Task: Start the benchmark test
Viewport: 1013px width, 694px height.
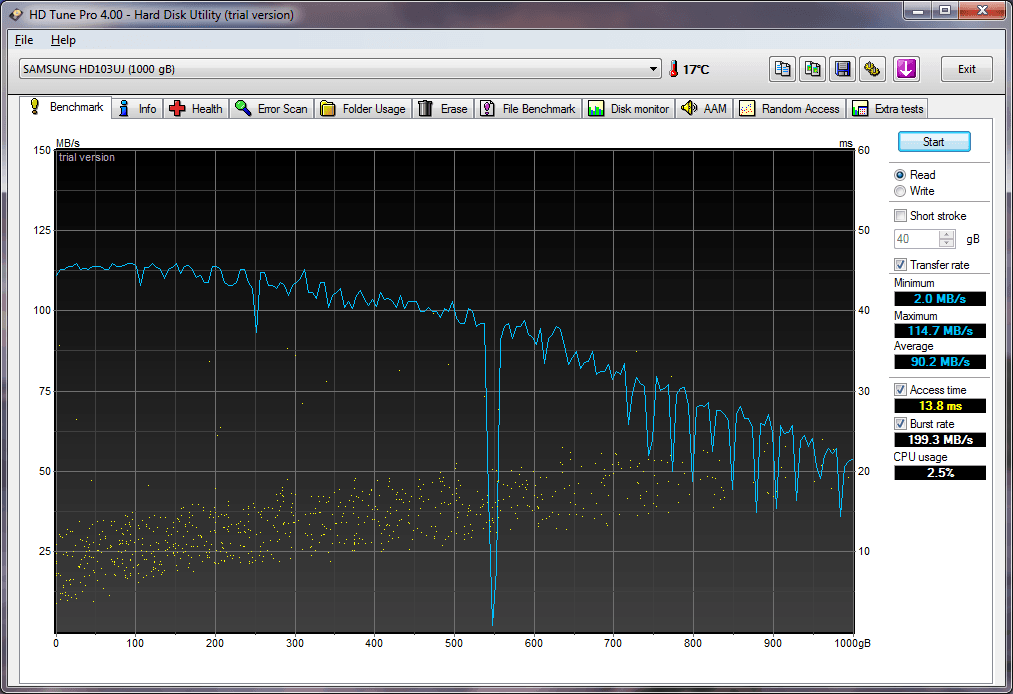Action: click(x=934, y=142)
